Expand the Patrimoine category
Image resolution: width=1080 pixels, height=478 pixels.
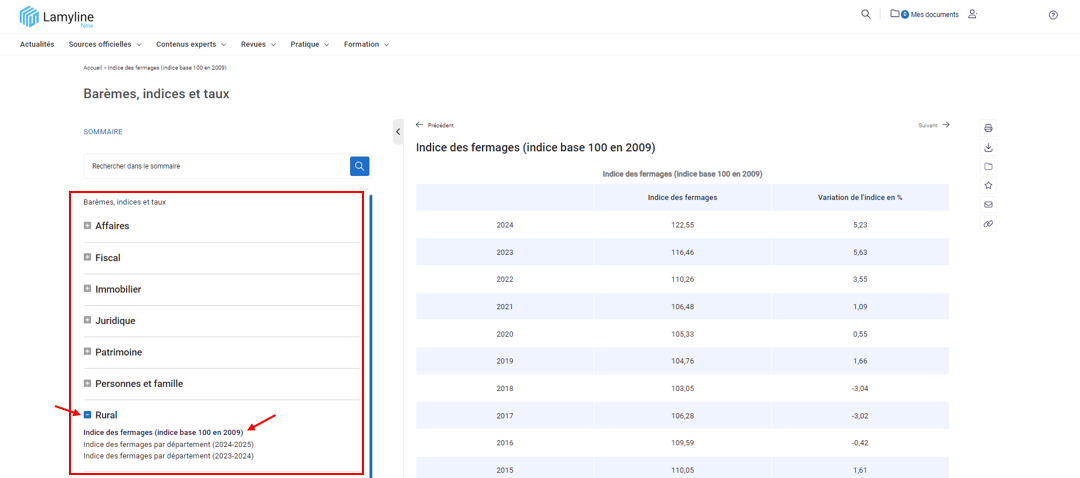click(88, 352)
